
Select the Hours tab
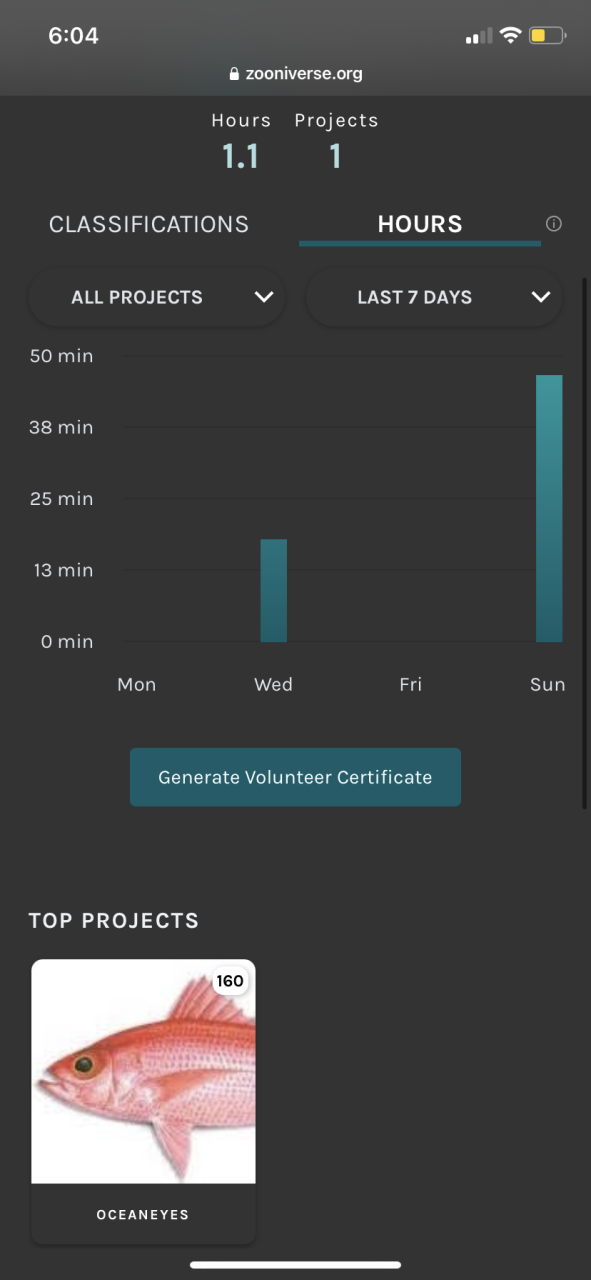click(x=420, y=224)
